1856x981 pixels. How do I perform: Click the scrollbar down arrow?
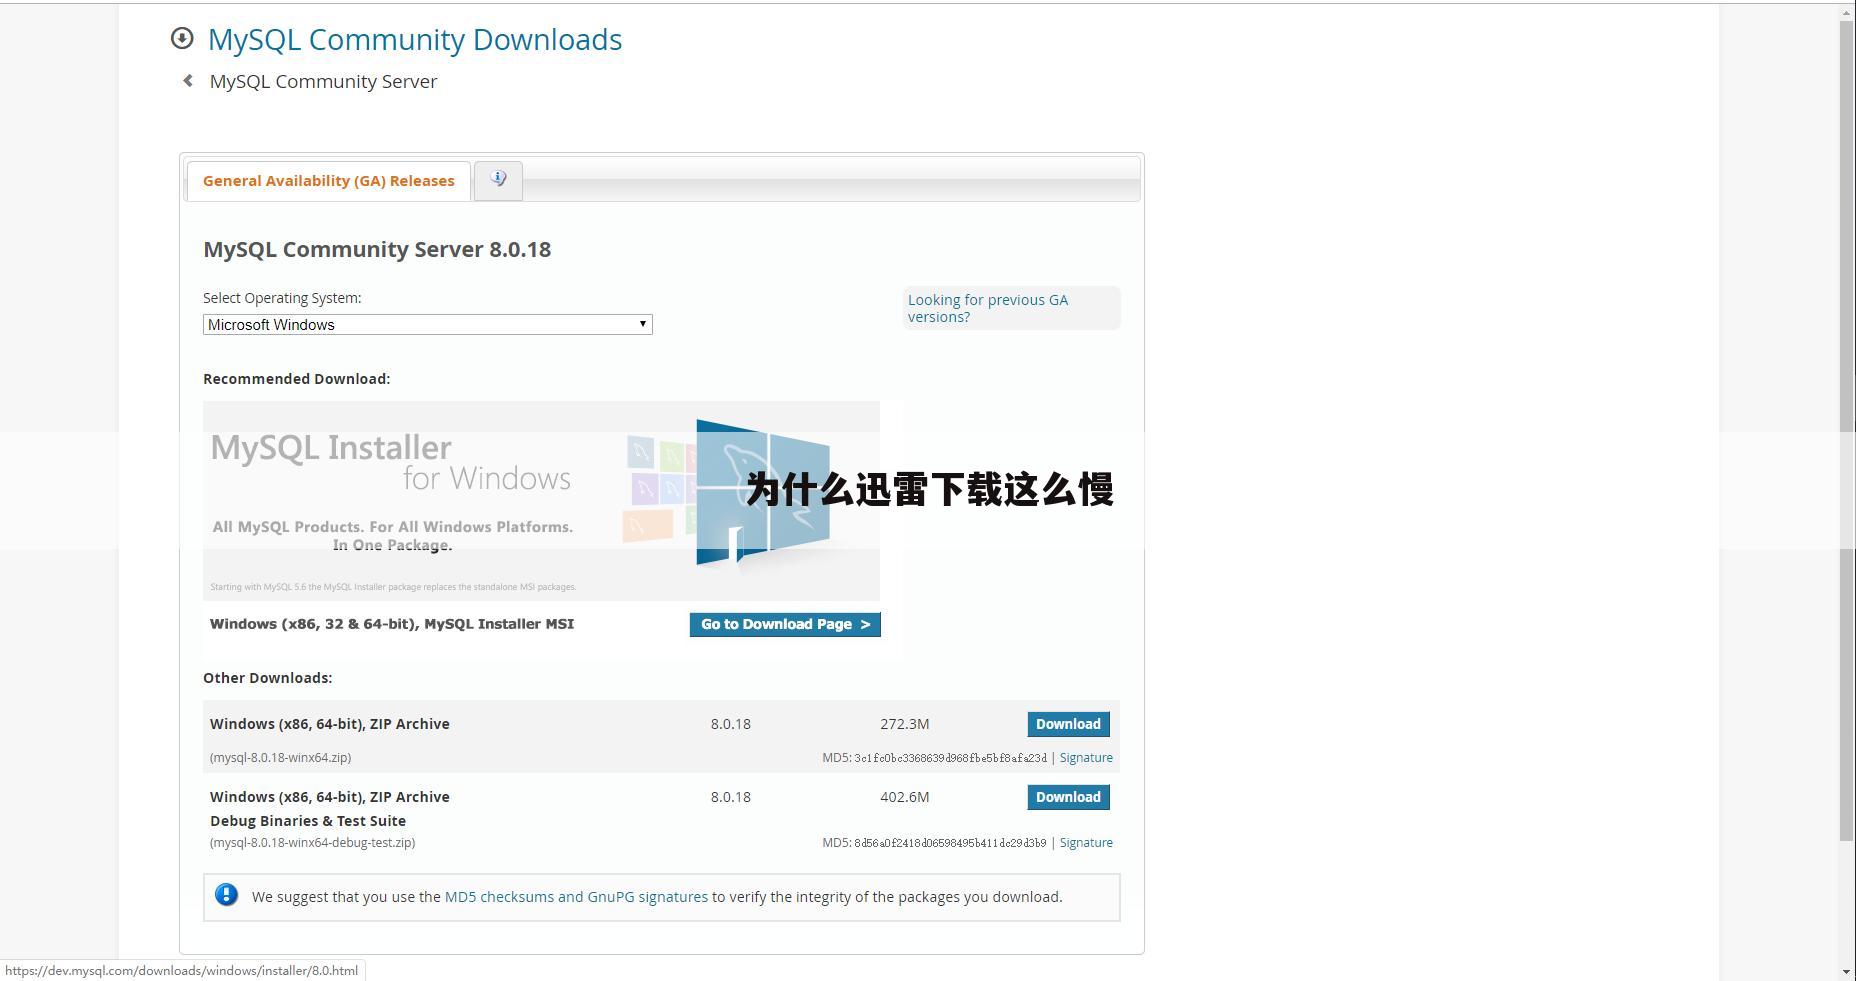1847,970
